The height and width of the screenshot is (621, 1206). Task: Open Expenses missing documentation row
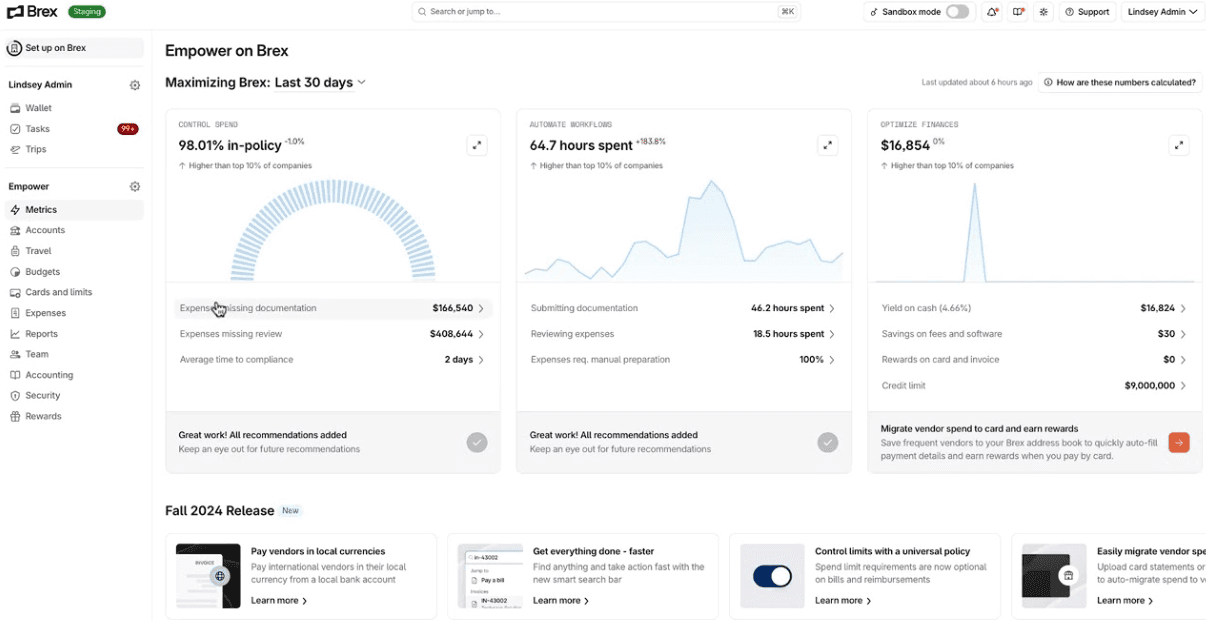tap(333, 308)
